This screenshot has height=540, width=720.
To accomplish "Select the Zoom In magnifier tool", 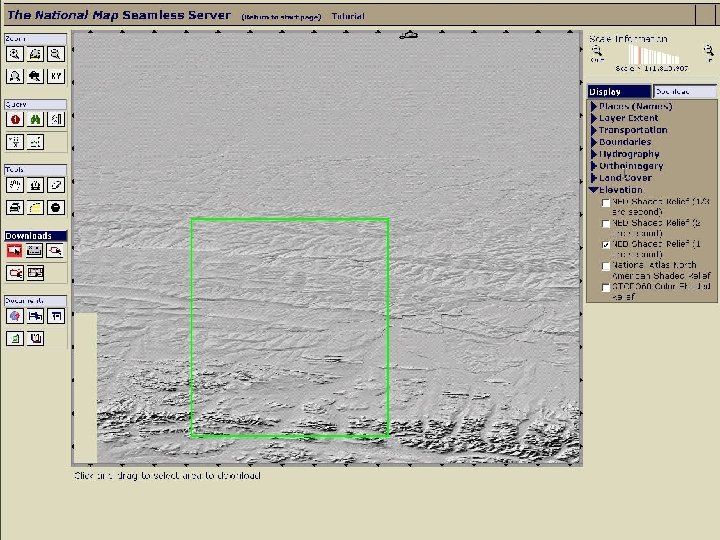I will coord(15,54).
